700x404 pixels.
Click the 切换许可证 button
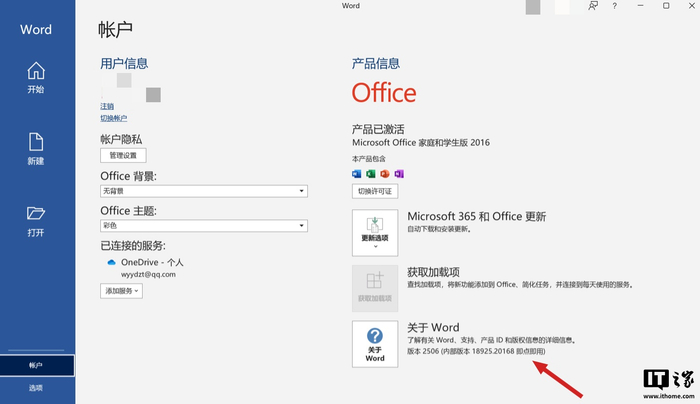375,191
